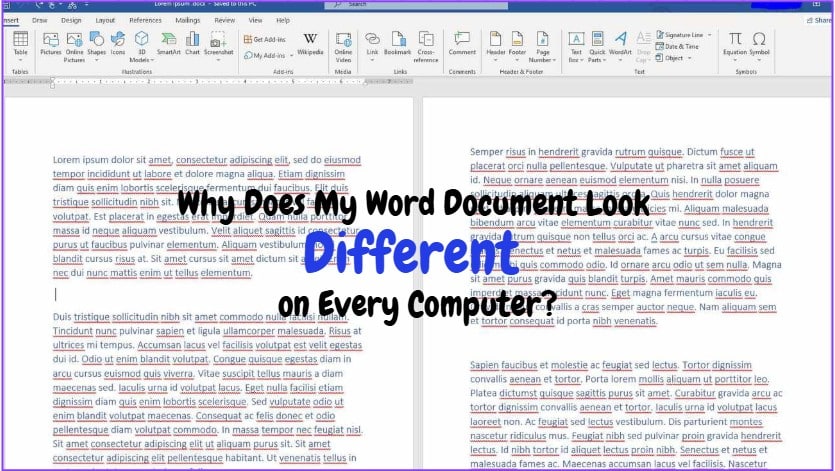Expand the Shapes gallery
835x471 pixels.
point(96,60)
